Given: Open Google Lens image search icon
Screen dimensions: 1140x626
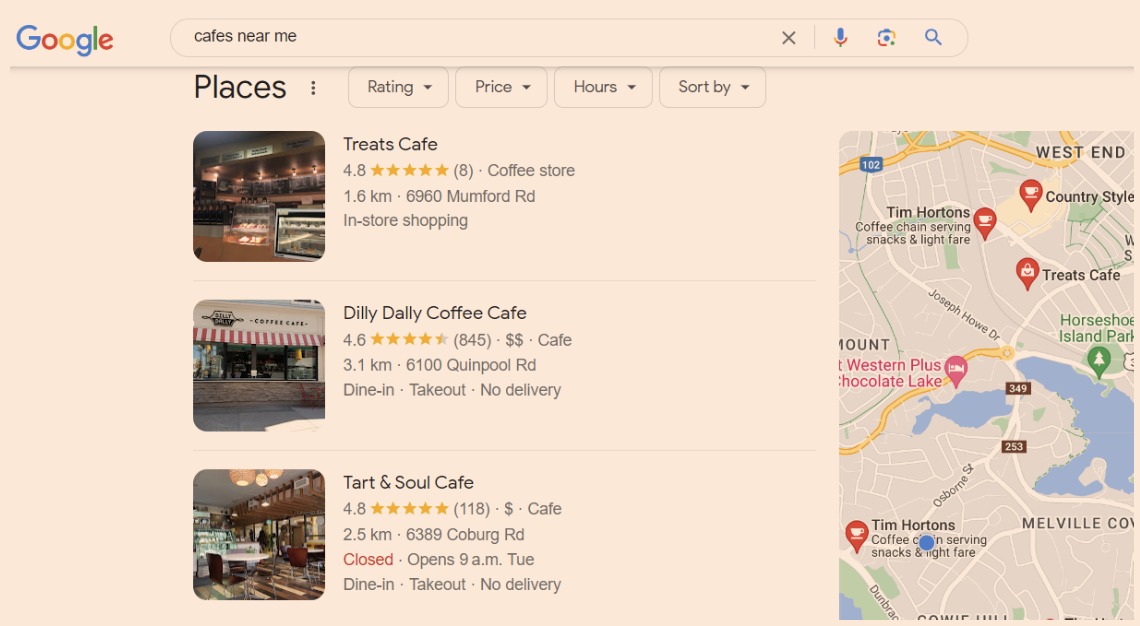Looking at the screenshot, I should click(886, 38).
